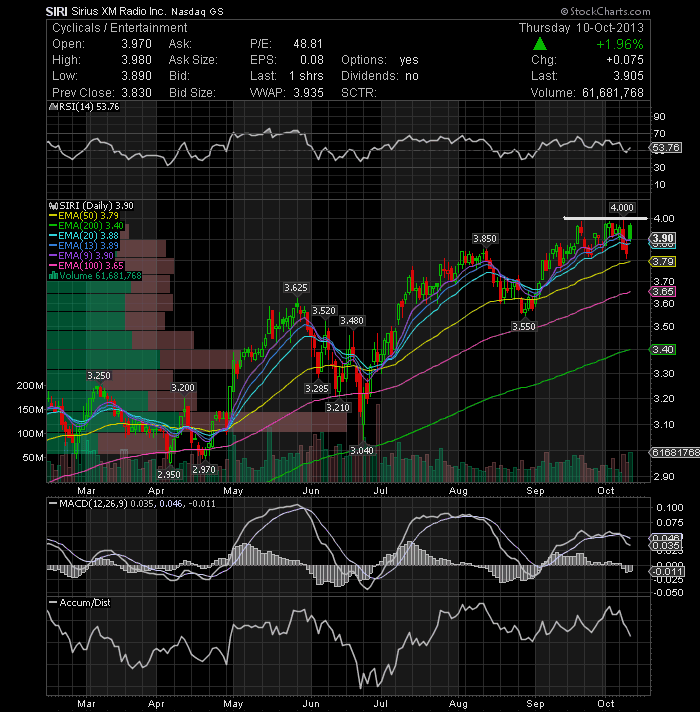Click the 3.850 August high annotation
Viewport: 700px width, 712px height.
pos(485,239)
